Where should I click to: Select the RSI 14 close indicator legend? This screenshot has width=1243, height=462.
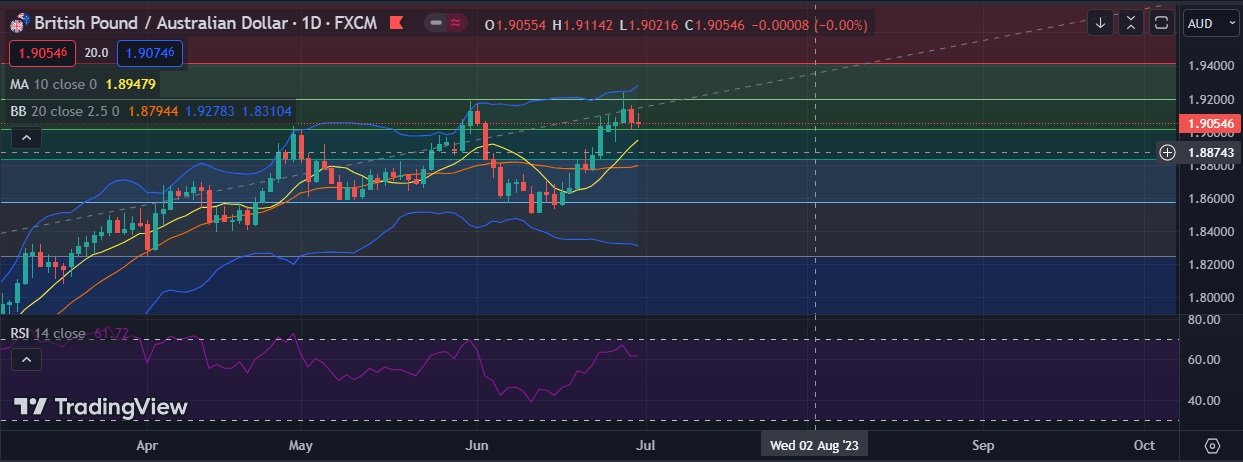[x=48, y=333]
